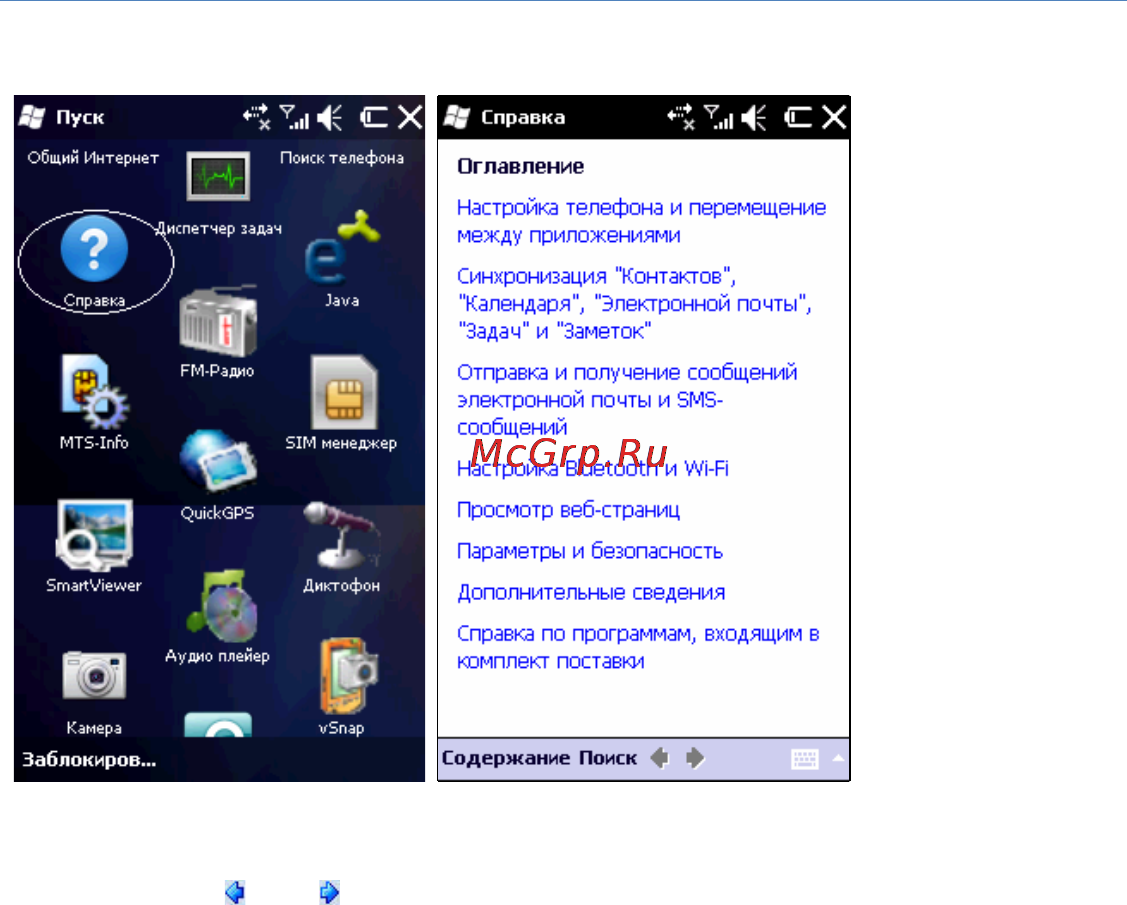Image resolution: width=1127 pixels, height=905 pixels.
Task: Open Настройка Bluetooth и Wi-Fi topic
Action: coord(593,469)
